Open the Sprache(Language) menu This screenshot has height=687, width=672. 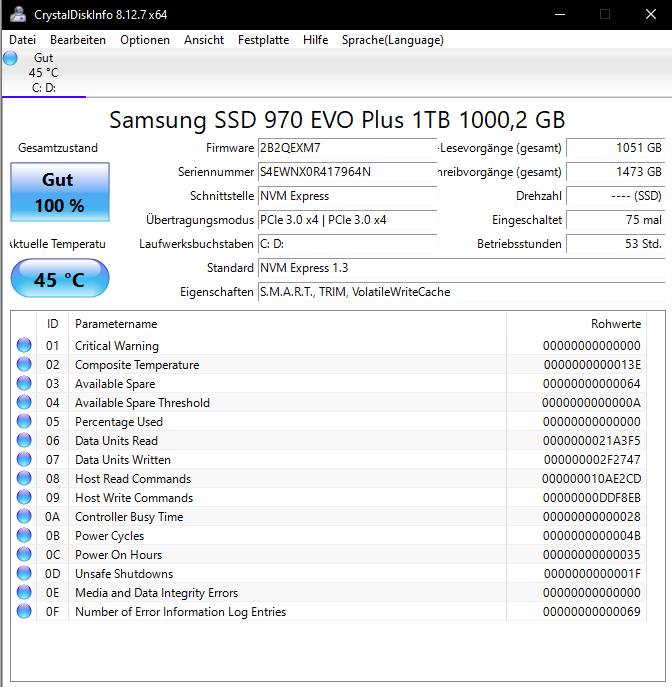point(393,40)
